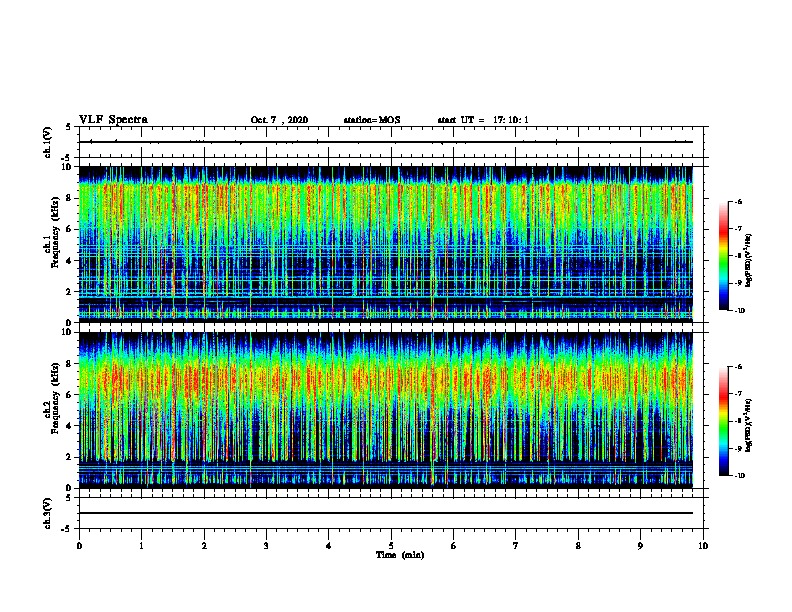792x612 pixels.
Task: Click the "2" kHz tick on ch.1 frequency axis
Action: [70, 292]
